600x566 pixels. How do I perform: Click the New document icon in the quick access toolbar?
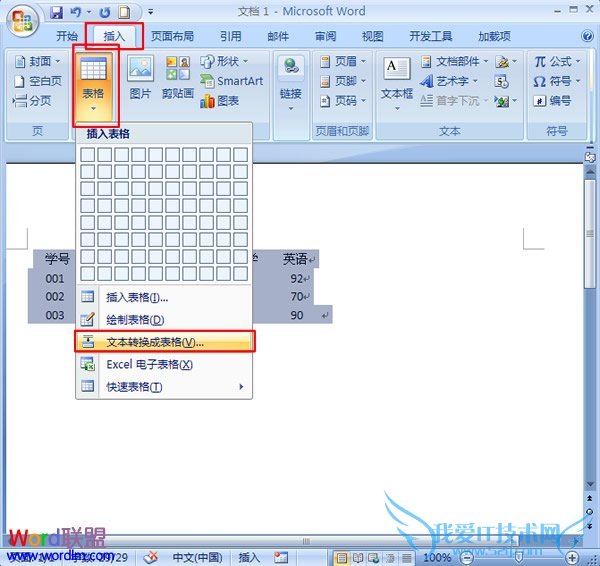coord(124,12)
